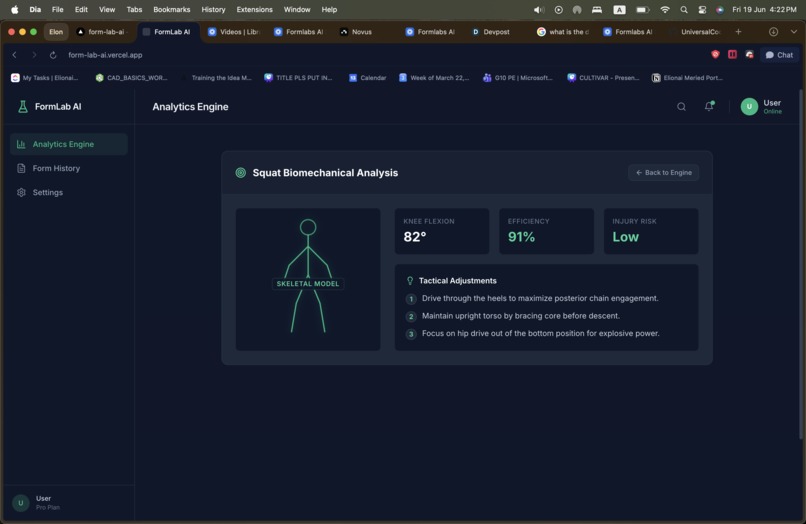The image size is (806, 524).
Task: Click the Skeletal Model figure
Action: tap(308, 279)
